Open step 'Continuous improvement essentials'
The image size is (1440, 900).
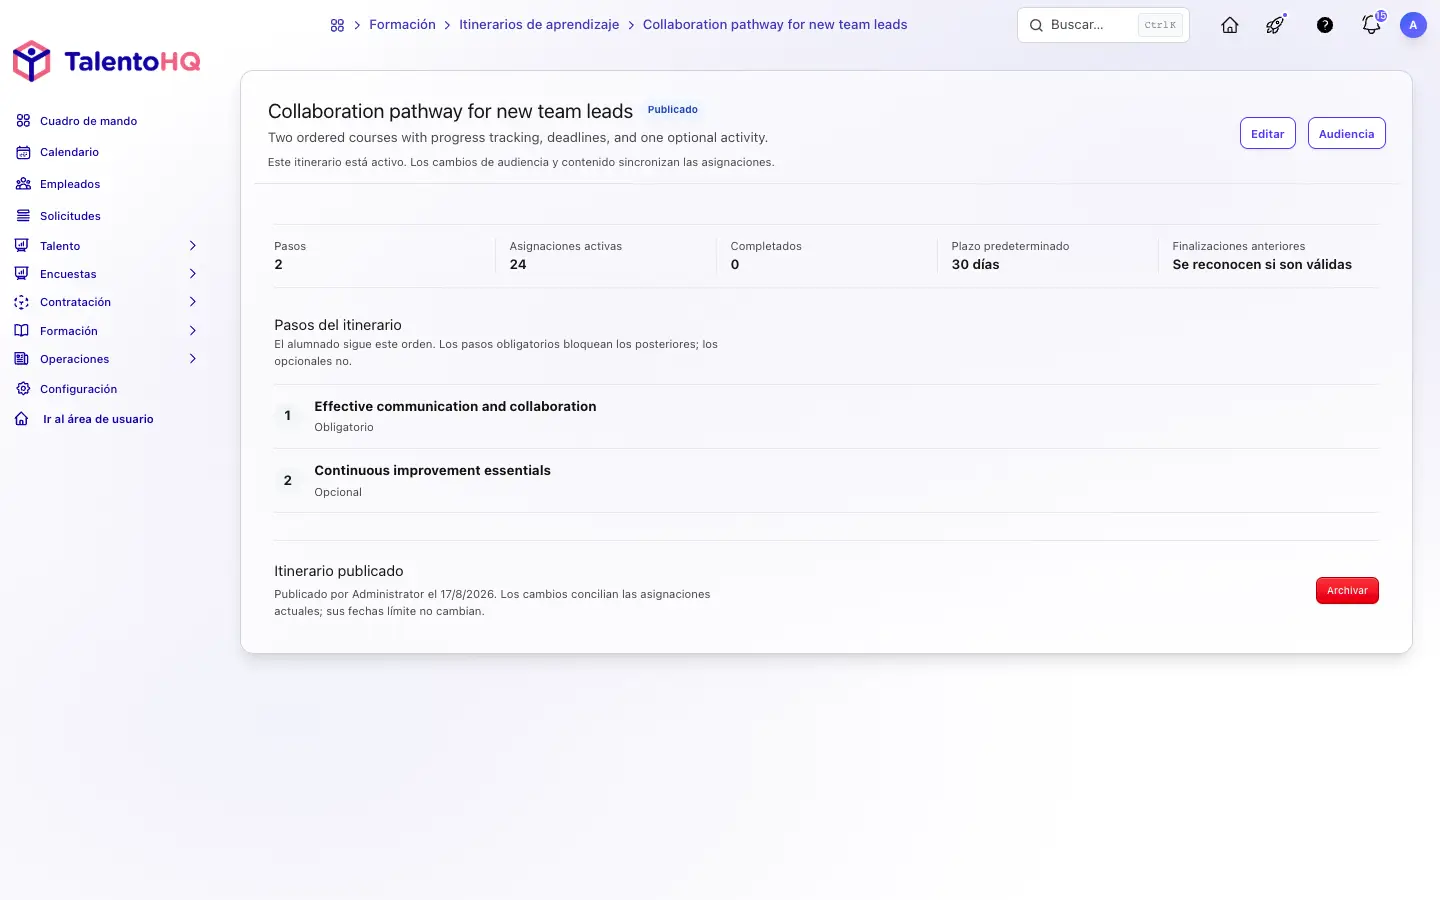click(x=432, y=470)
